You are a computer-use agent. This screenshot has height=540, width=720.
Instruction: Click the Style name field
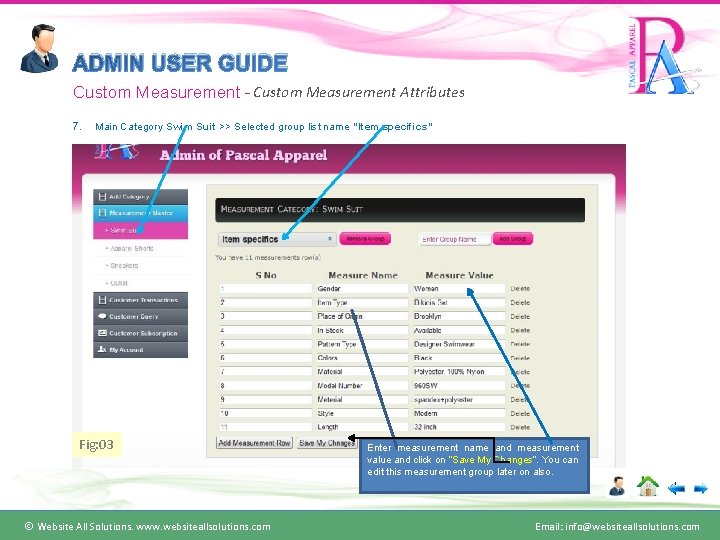click(x=361, y=413)
